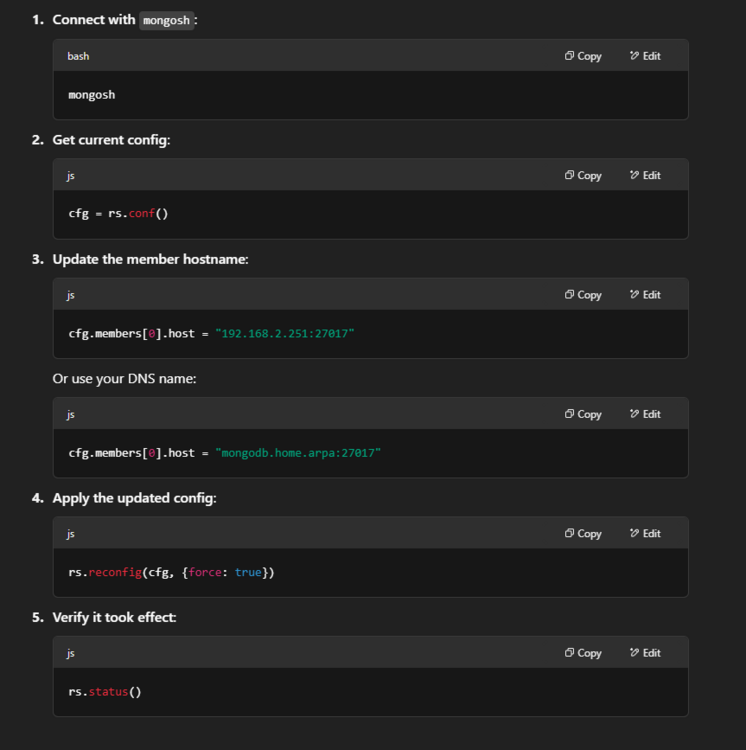The height and width of the screenshot is (750, 746).
Task: Edit the rs.status() code block
Action: pyautogui.click(x=645, y=653)
